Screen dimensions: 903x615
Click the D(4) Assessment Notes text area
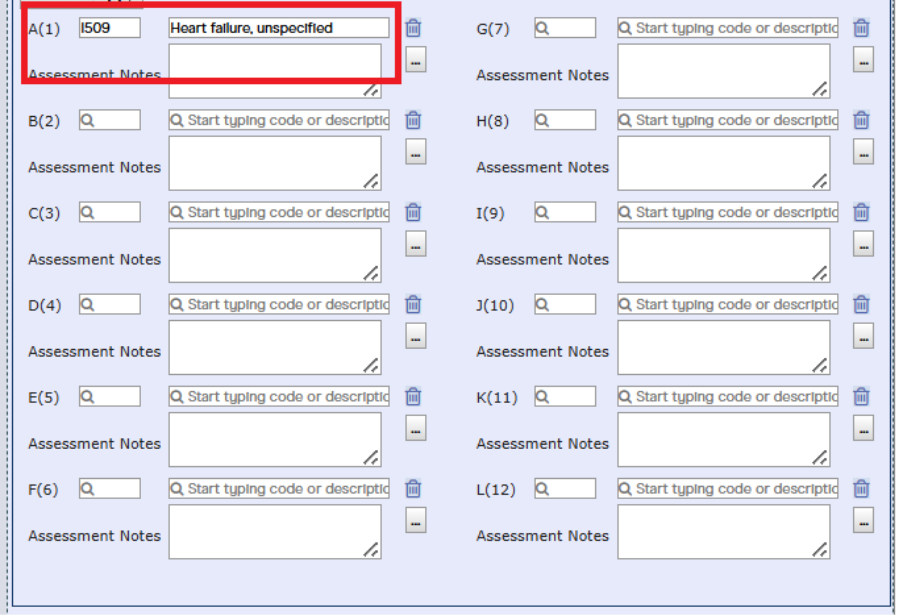tap(275, 347)
